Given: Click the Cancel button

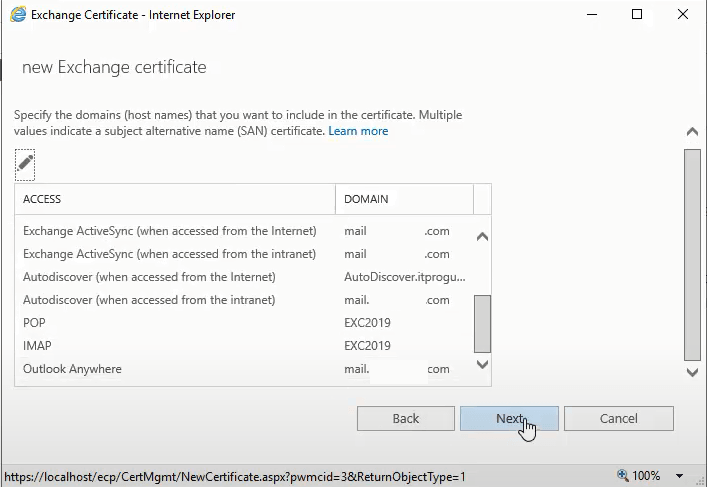Looking at the screenshot, I should 619,418.
